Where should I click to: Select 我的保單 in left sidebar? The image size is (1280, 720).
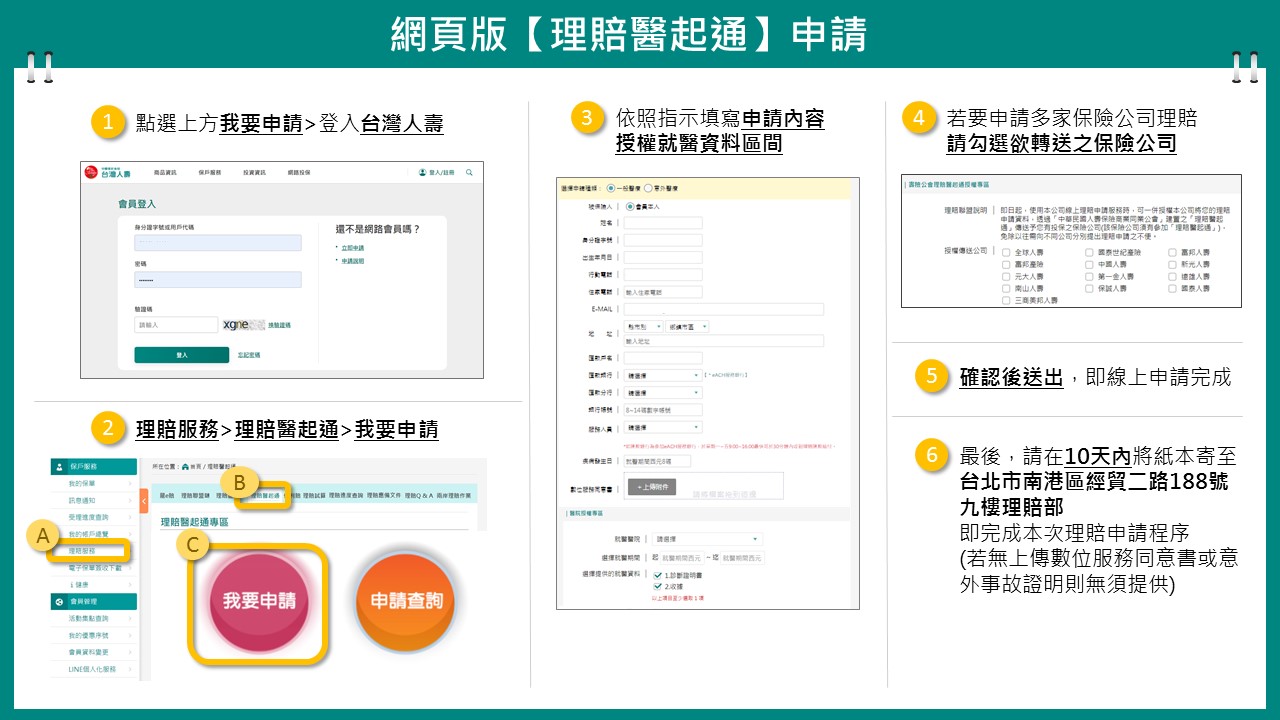click(94, 484)
